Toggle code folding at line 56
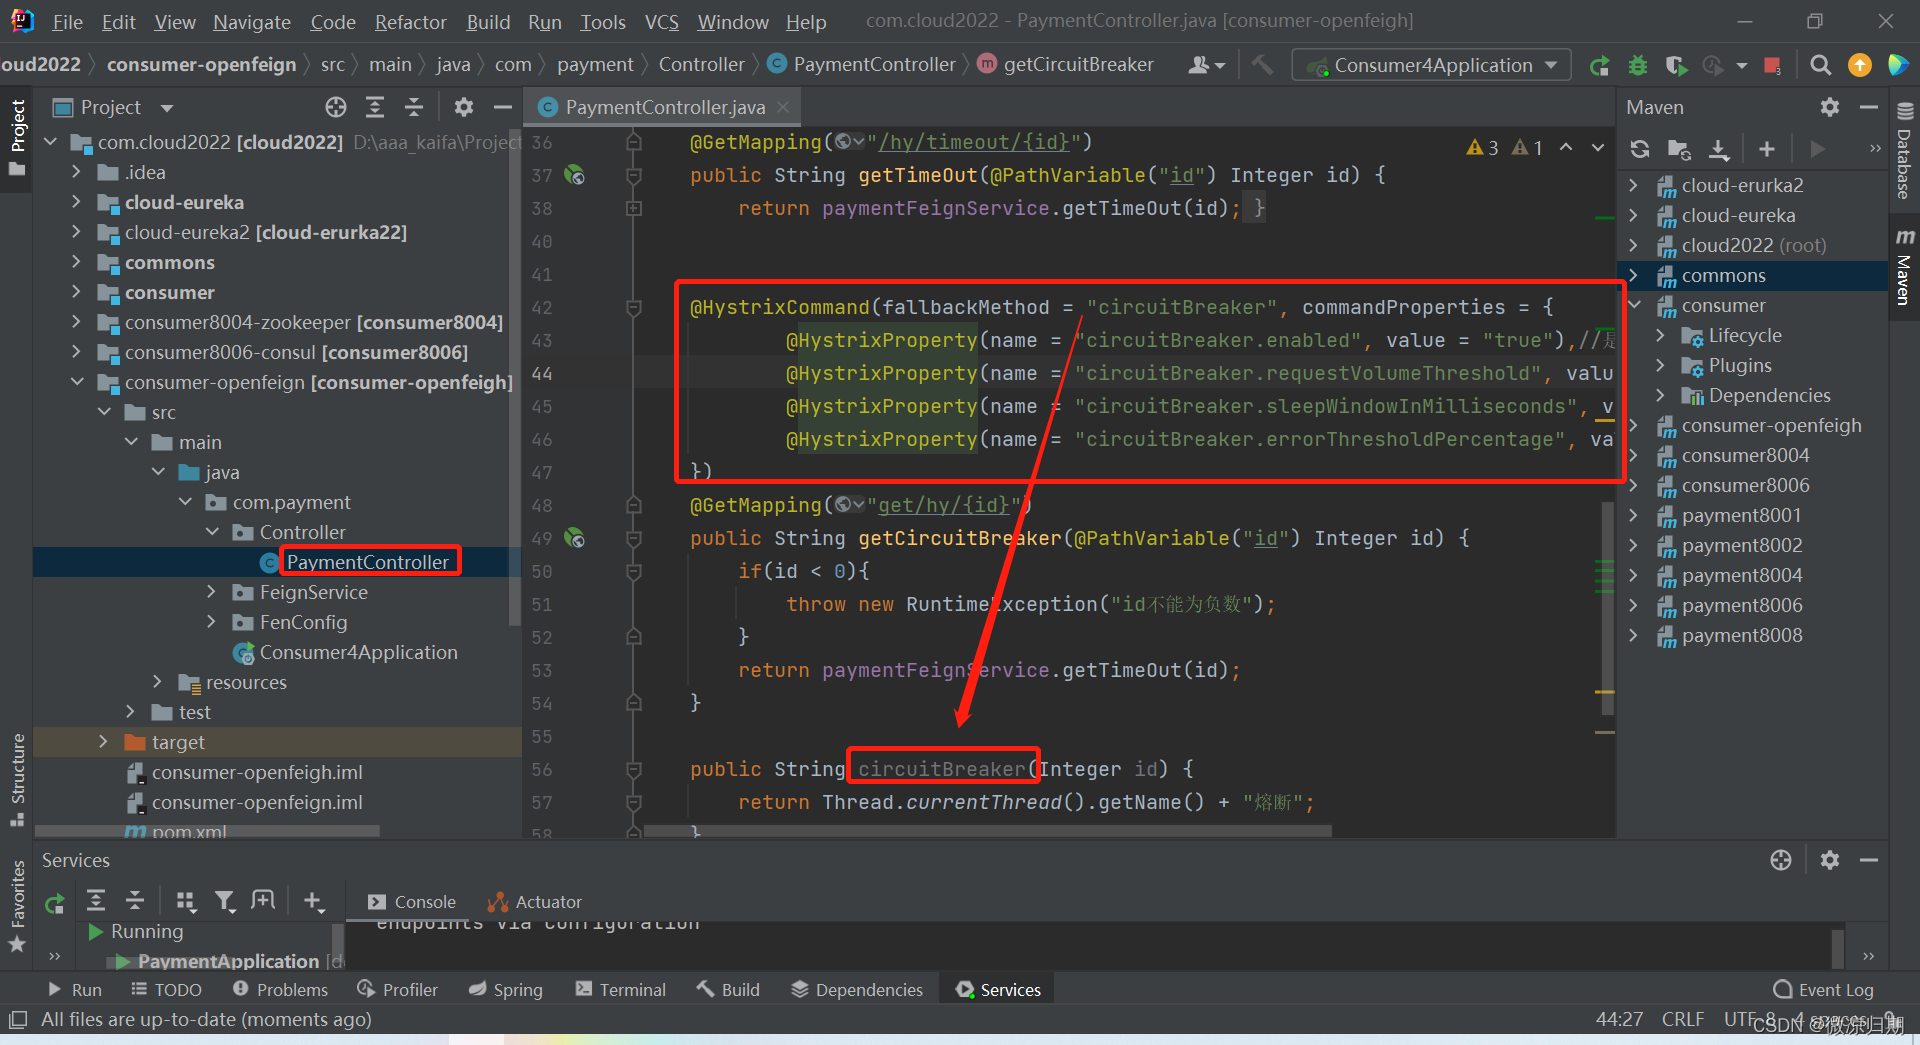This screenshot has width=1920, height=1045. [x=633, y=769]
